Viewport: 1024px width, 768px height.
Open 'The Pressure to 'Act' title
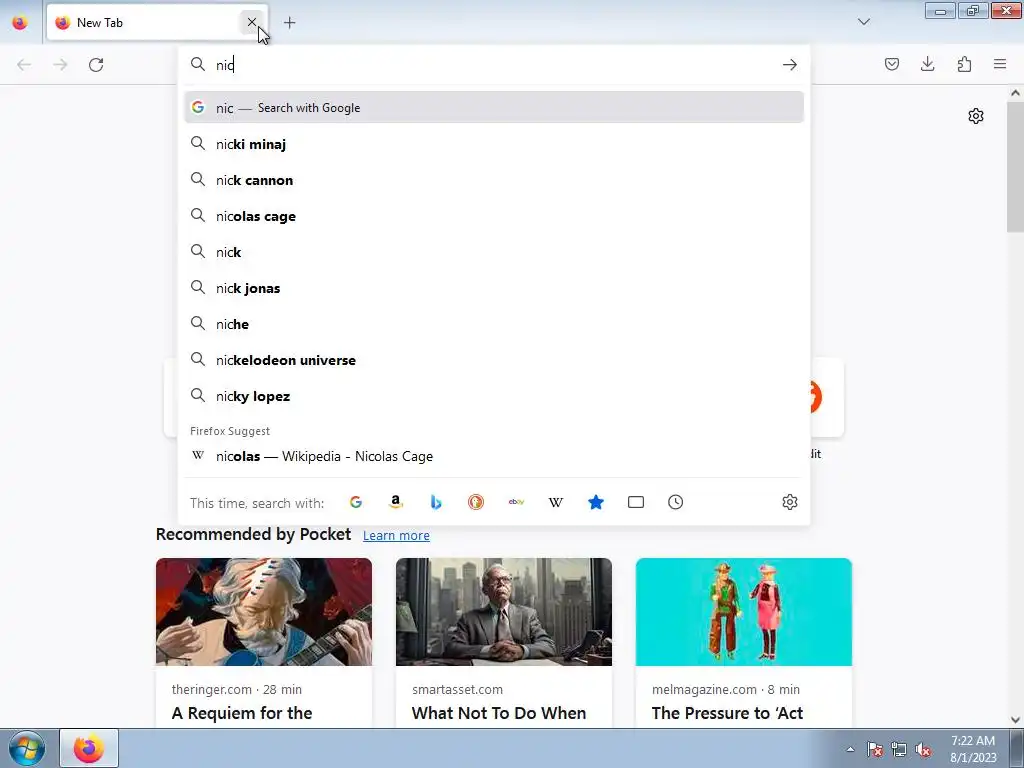click(x=727, y=713)
